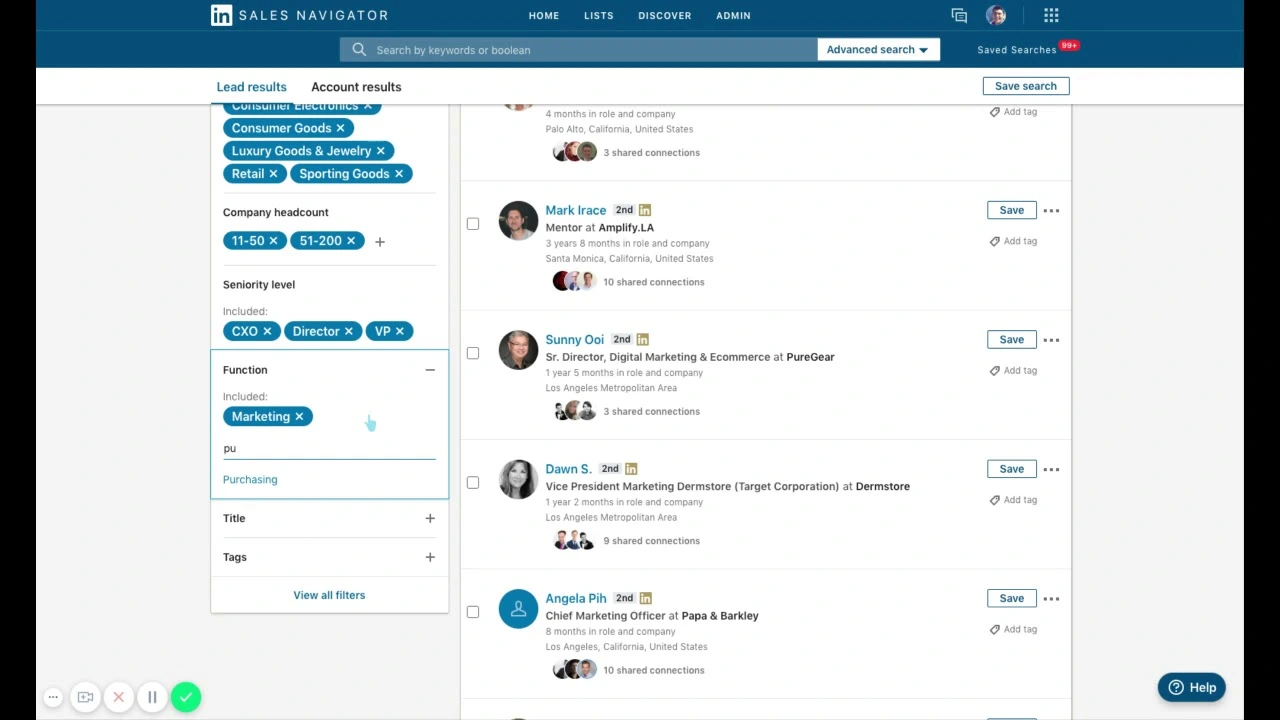Viewport: 1280px width, 720px height.
Task: Click the keyword search field
Action: coord(580,49)
